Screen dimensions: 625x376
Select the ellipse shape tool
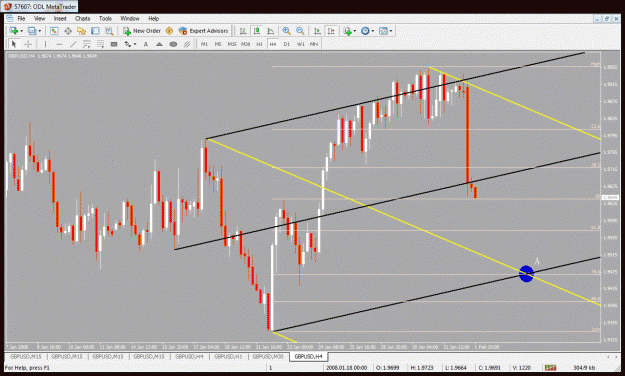point(173,44)
